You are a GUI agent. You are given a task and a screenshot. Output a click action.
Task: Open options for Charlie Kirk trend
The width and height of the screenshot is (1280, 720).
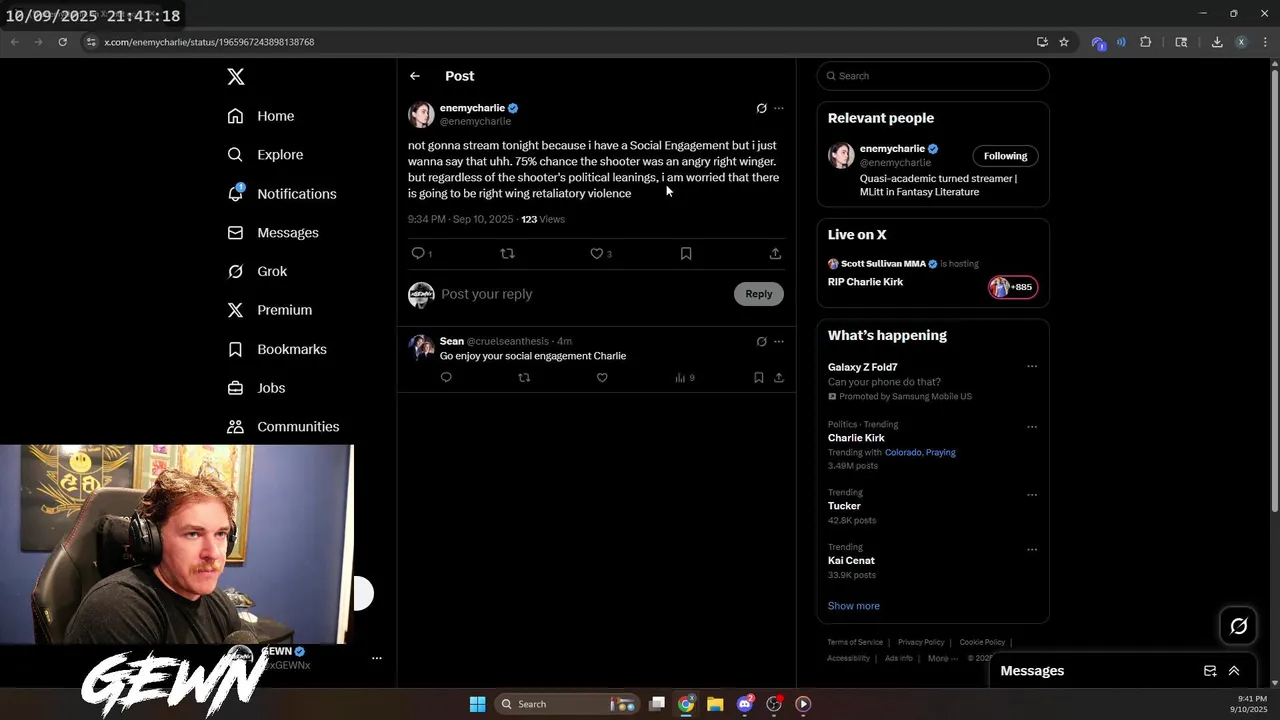(1032, 427)
